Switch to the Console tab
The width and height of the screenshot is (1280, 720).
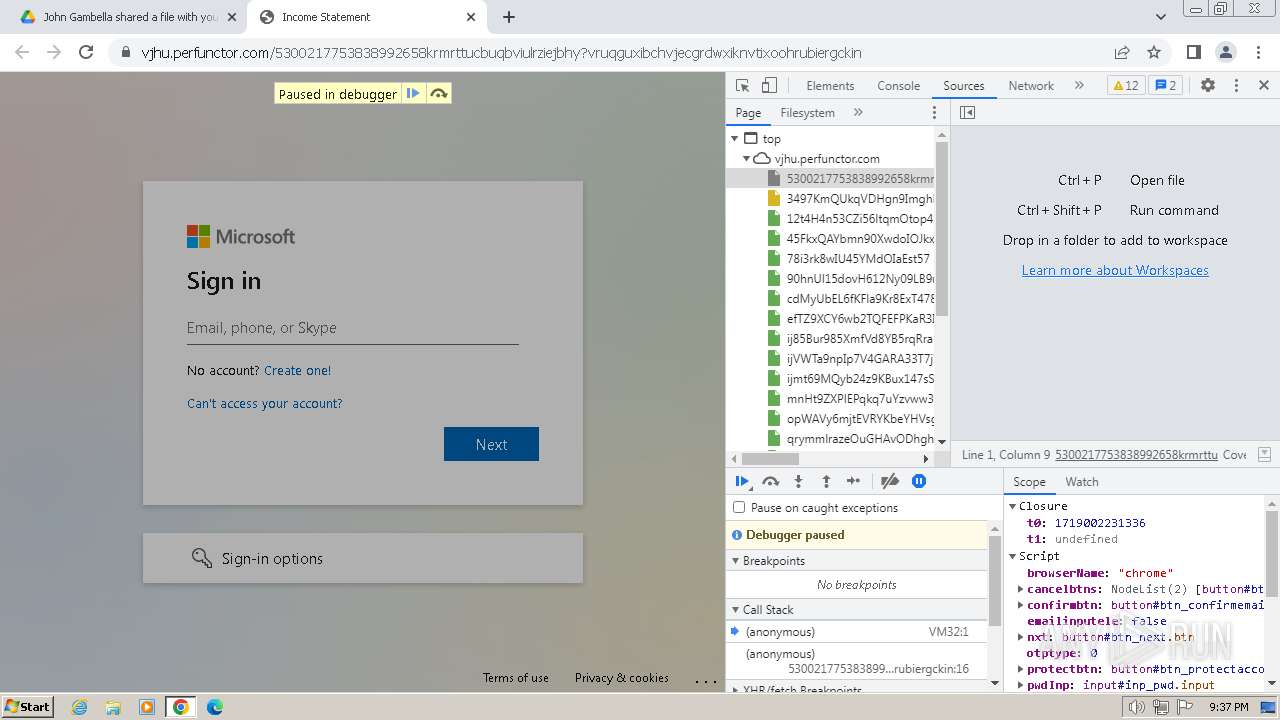[x=898, y=86]
